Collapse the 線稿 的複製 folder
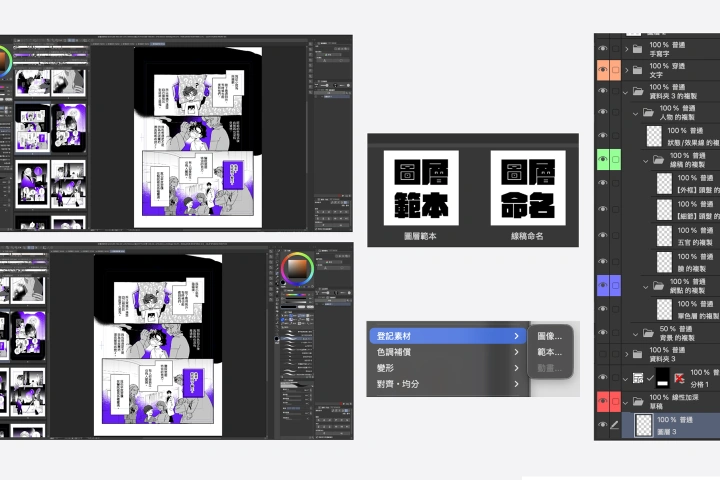The width and height of the screenshot is (720, 480). pos(646,161)
